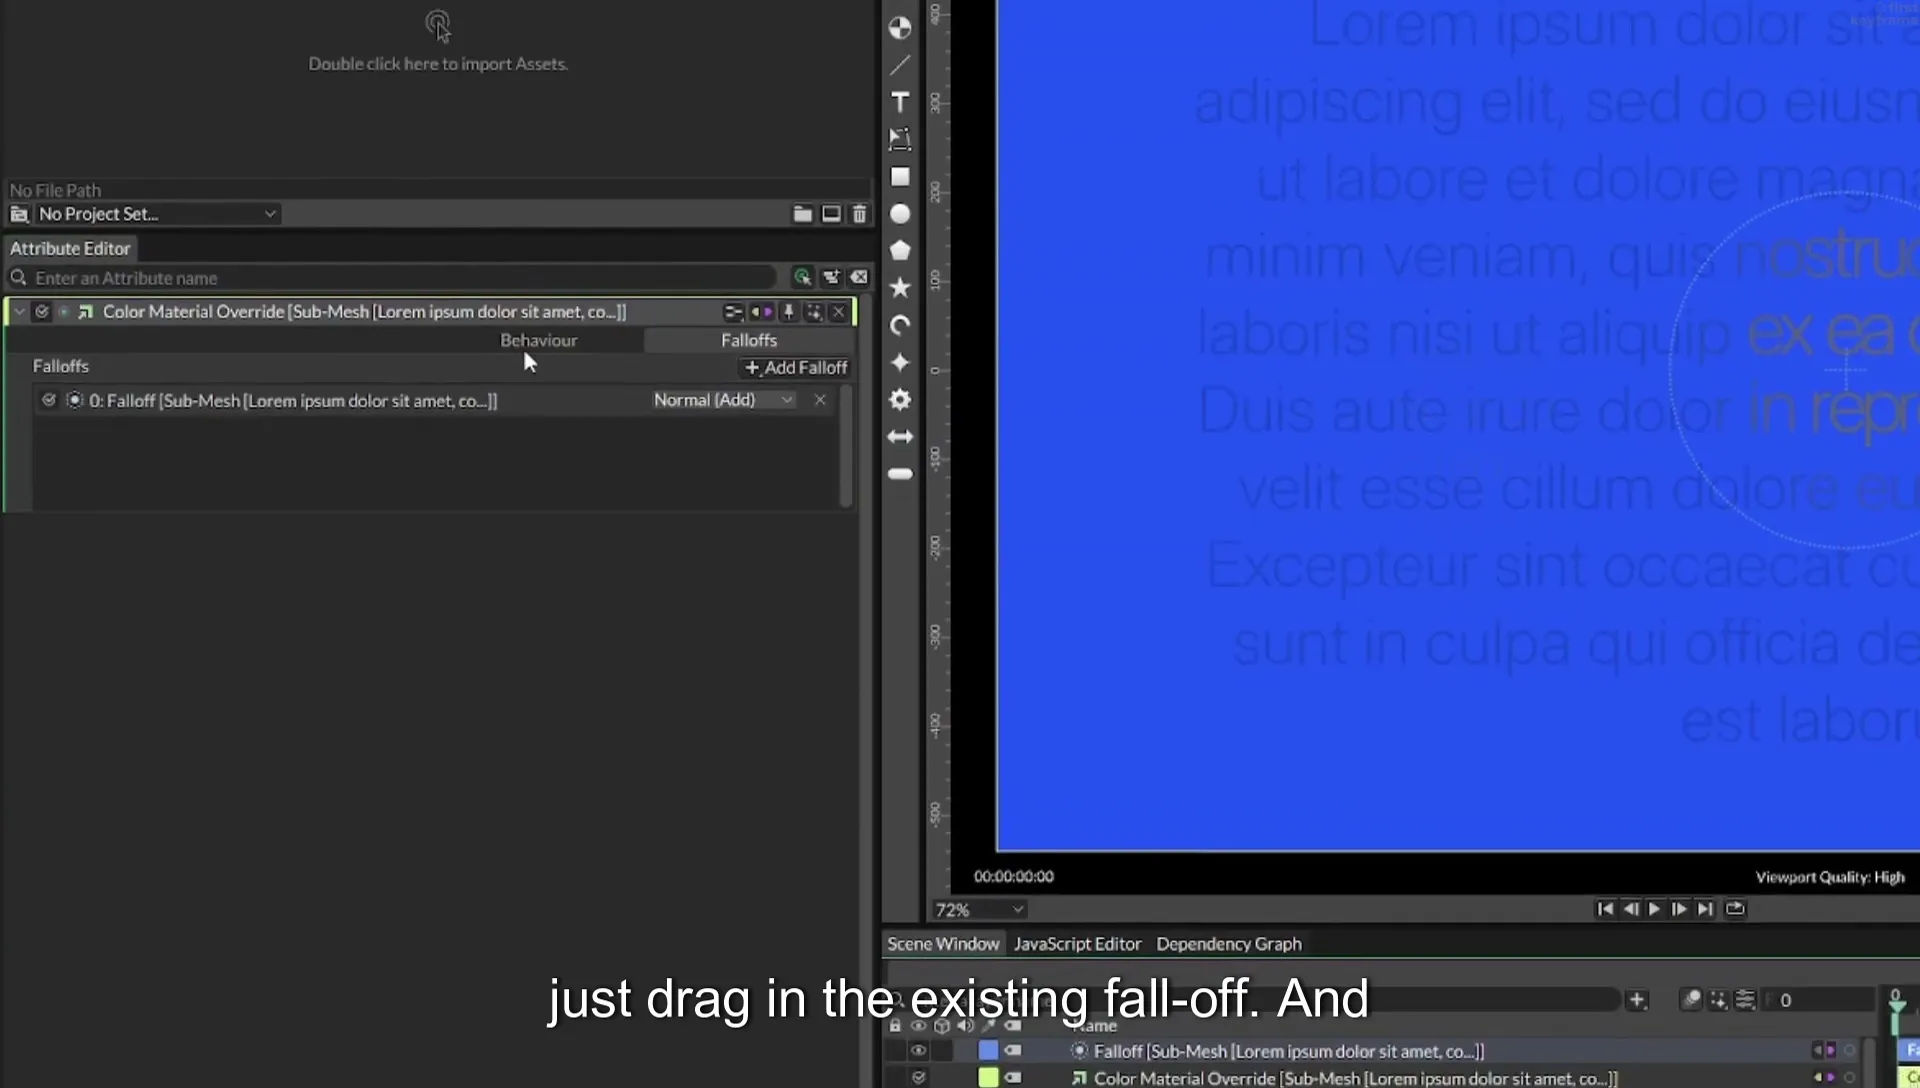Click the Add Falloff button

797,368
